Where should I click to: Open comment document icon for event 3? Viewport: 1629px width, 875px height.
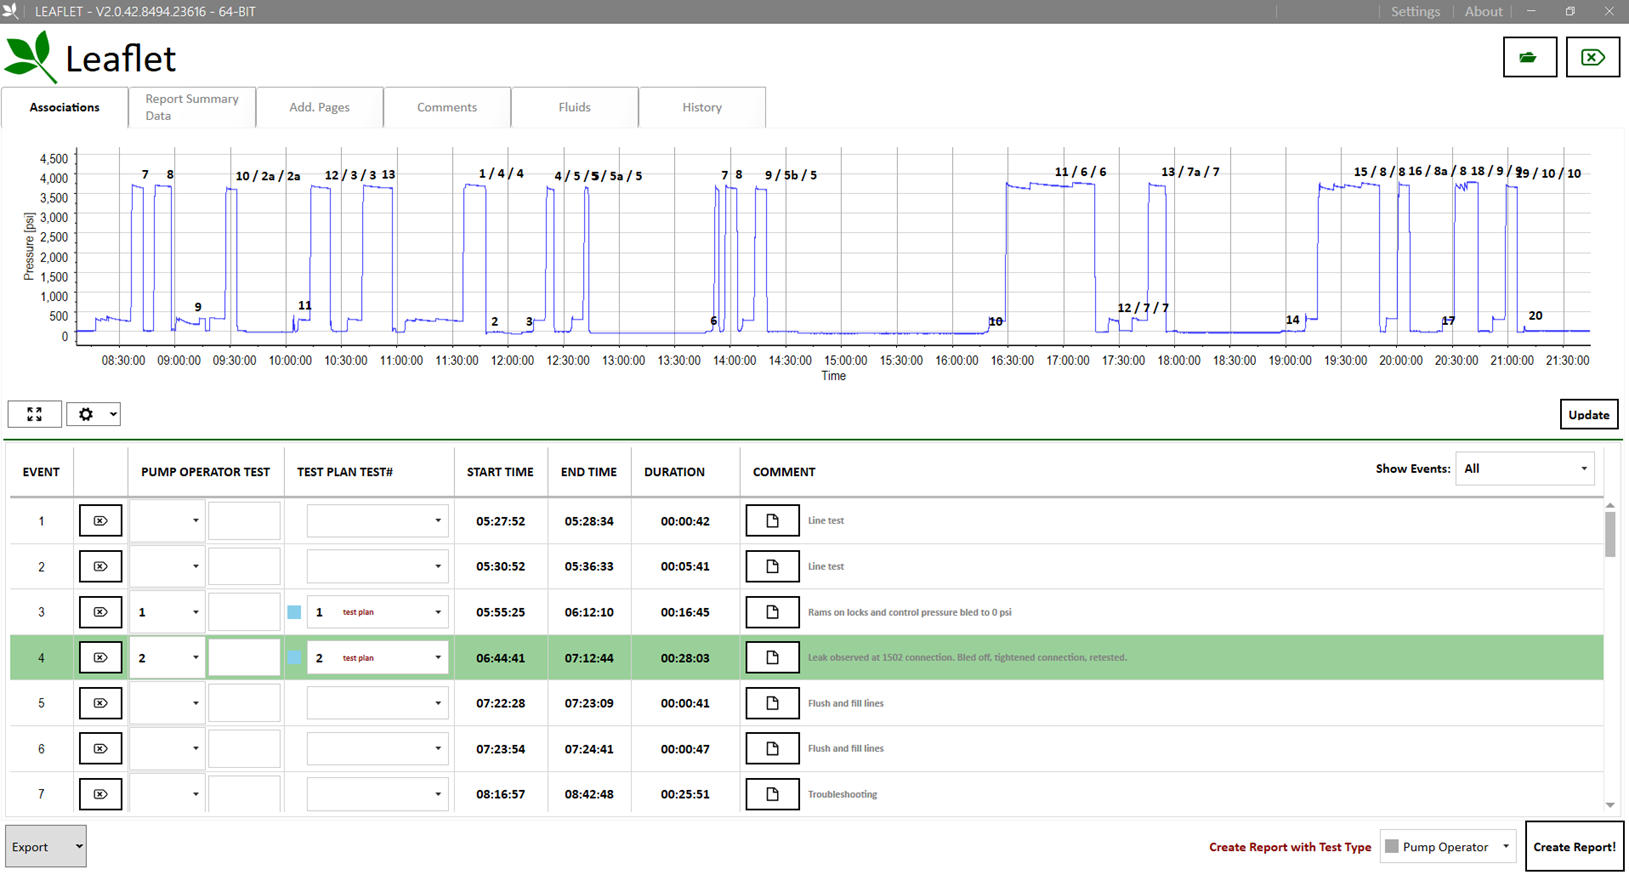click(772, 612)
